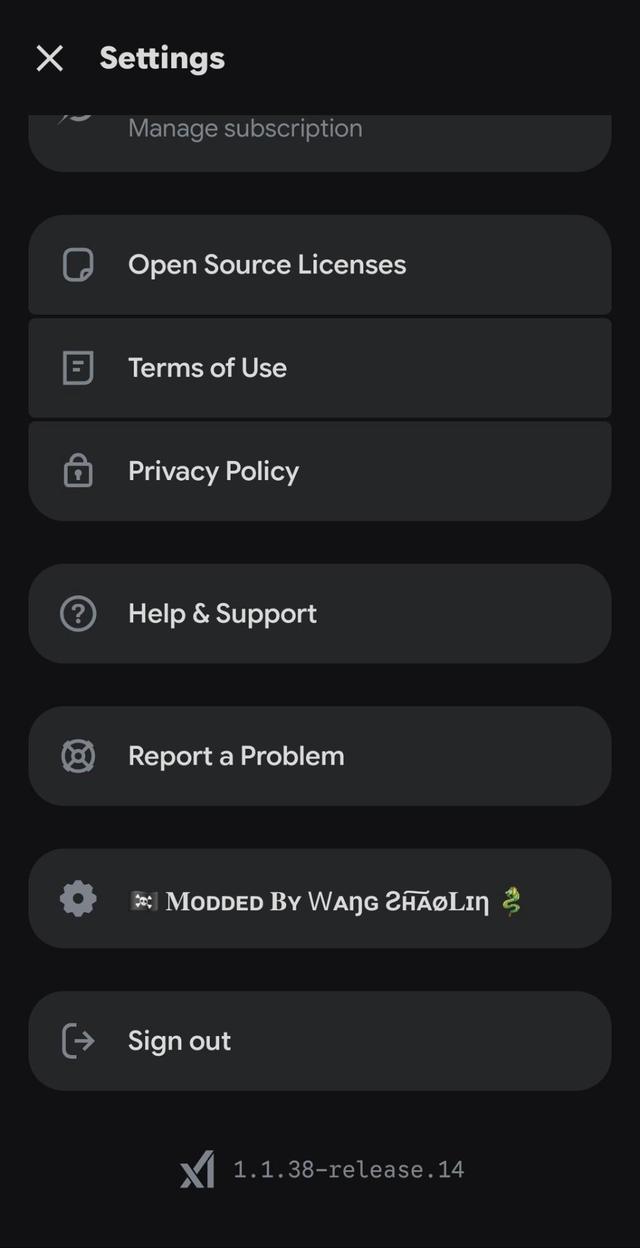The image size is (640, 1248).
Task: Select the Report a Problem lifebuoy icon
Action: [79, 755]
